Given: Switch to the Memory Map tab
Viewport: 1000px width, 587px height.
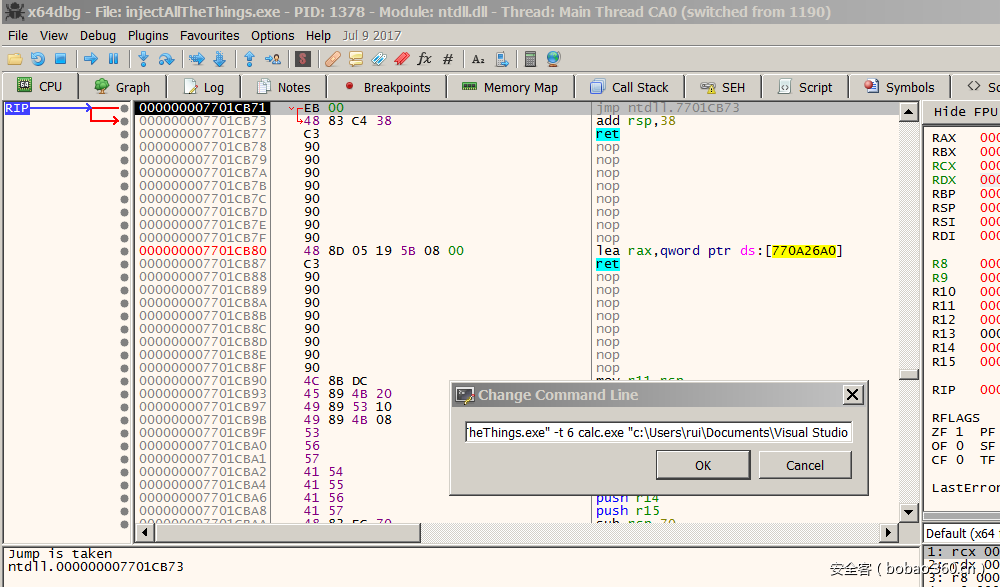Looking at the screenshot, I should click(x=510, y=87).
